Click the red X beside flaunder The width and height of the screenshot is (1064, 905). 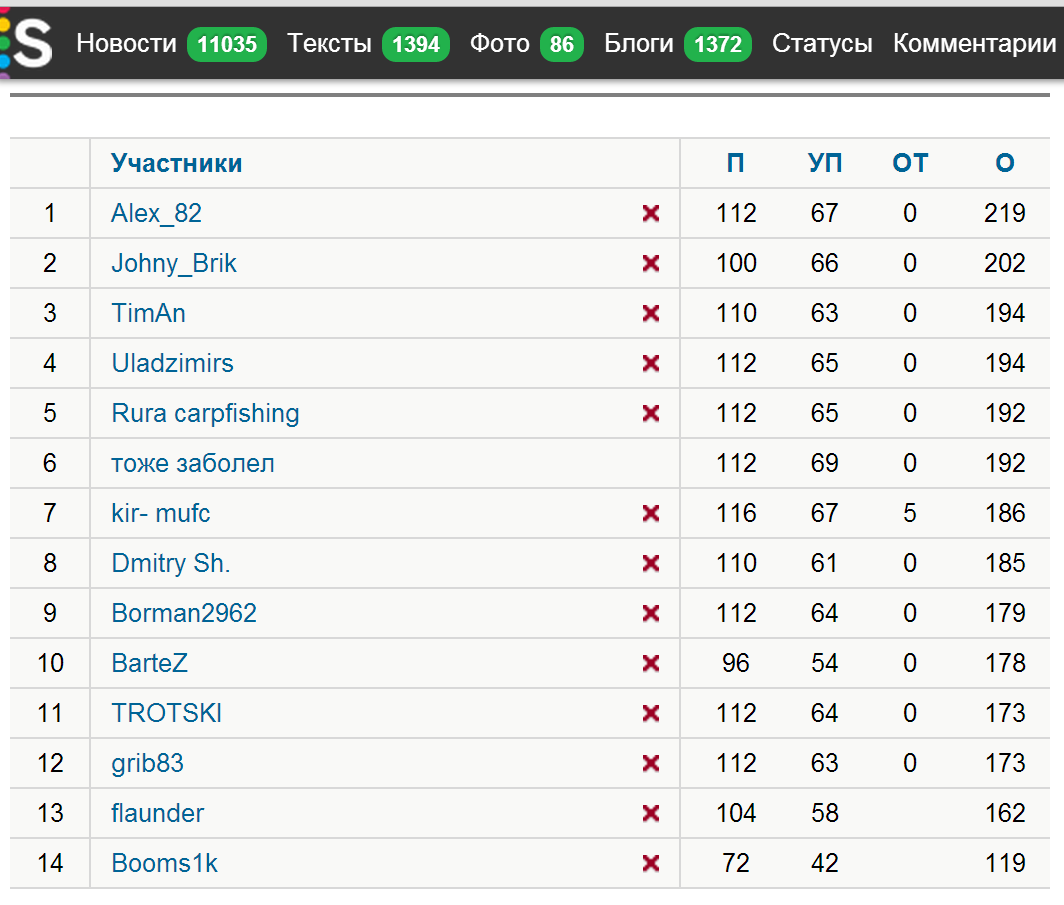pos(651,813)
